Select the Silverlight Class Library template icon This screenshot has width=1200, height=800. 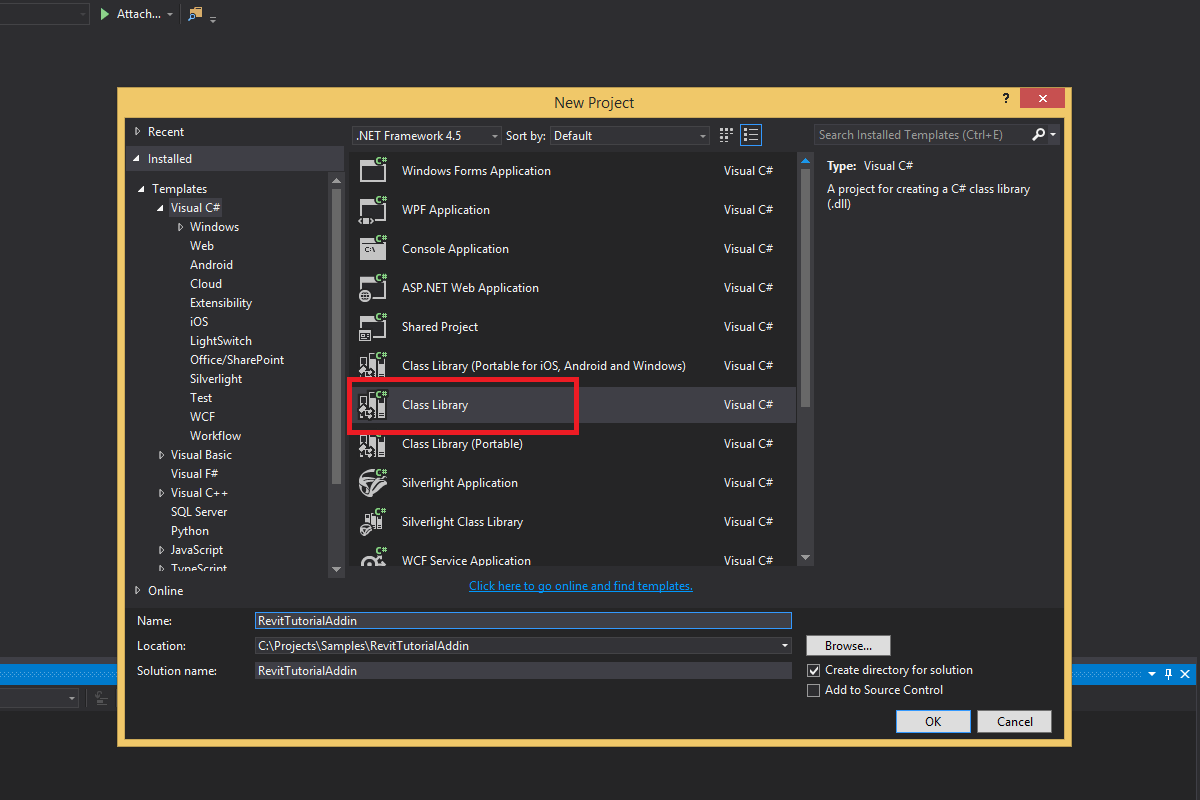(x=373, y=521)
